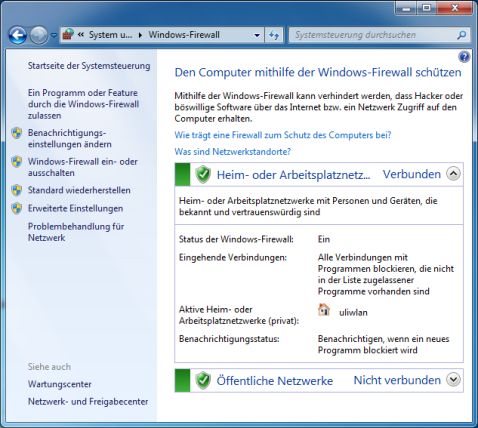This screenshot has height=428, width=478.
Task: Minimize the Windows-Firewall window
Action: (x=406, y=8)
